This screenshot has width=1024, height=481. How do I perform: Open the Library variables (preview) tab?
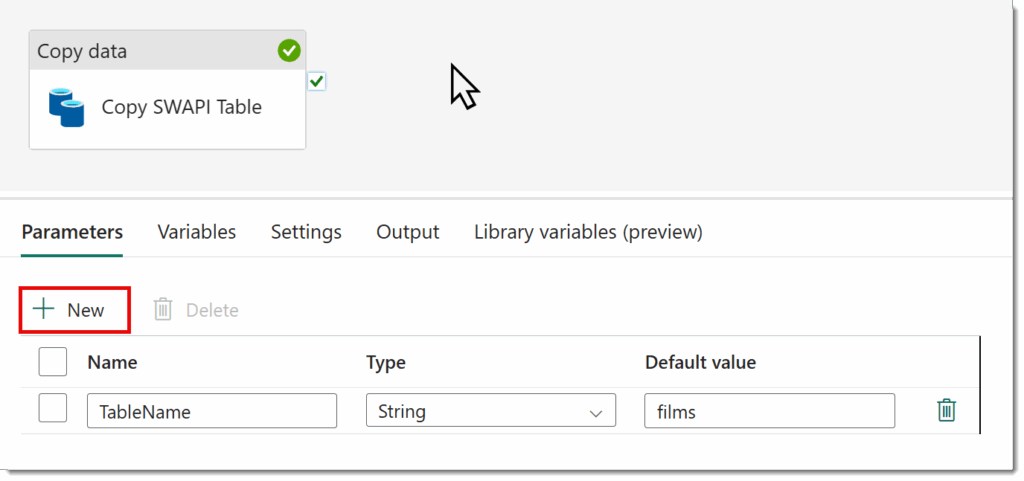[x=588, y=232]
